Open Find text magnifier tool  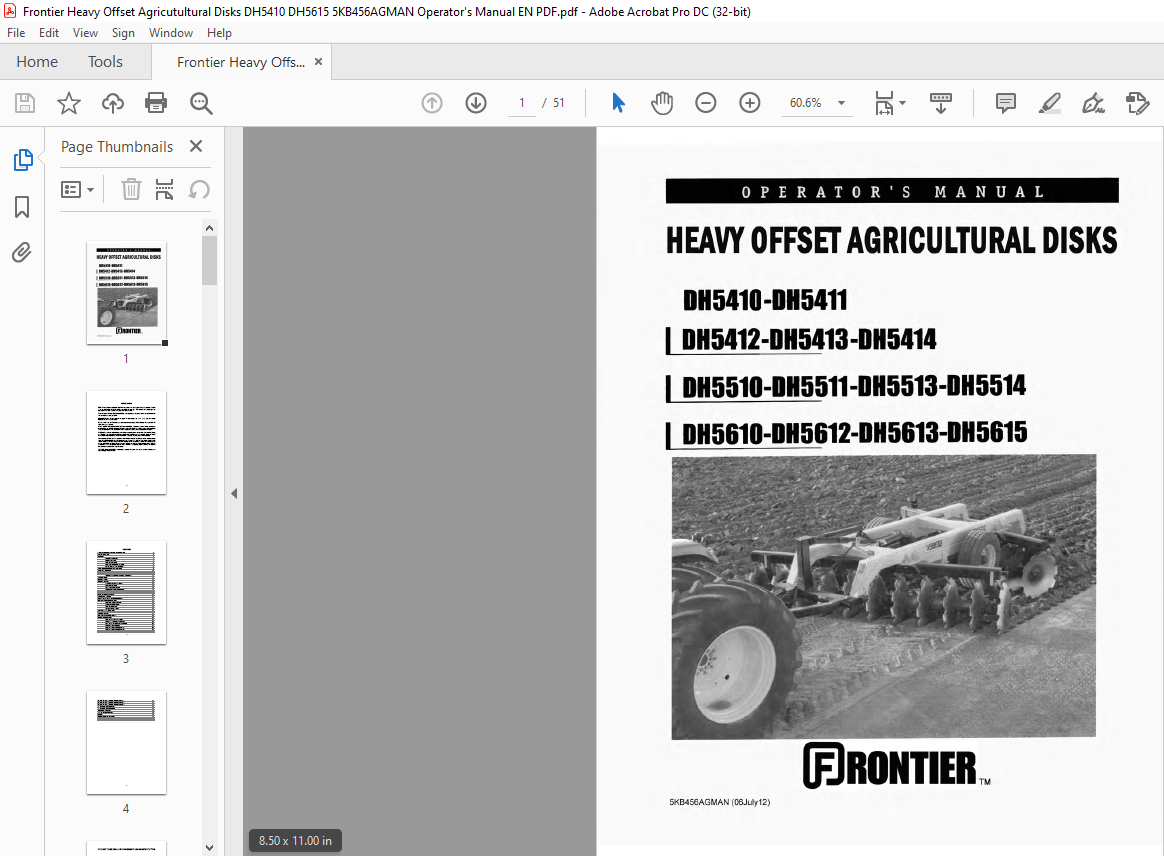point(201,103)
